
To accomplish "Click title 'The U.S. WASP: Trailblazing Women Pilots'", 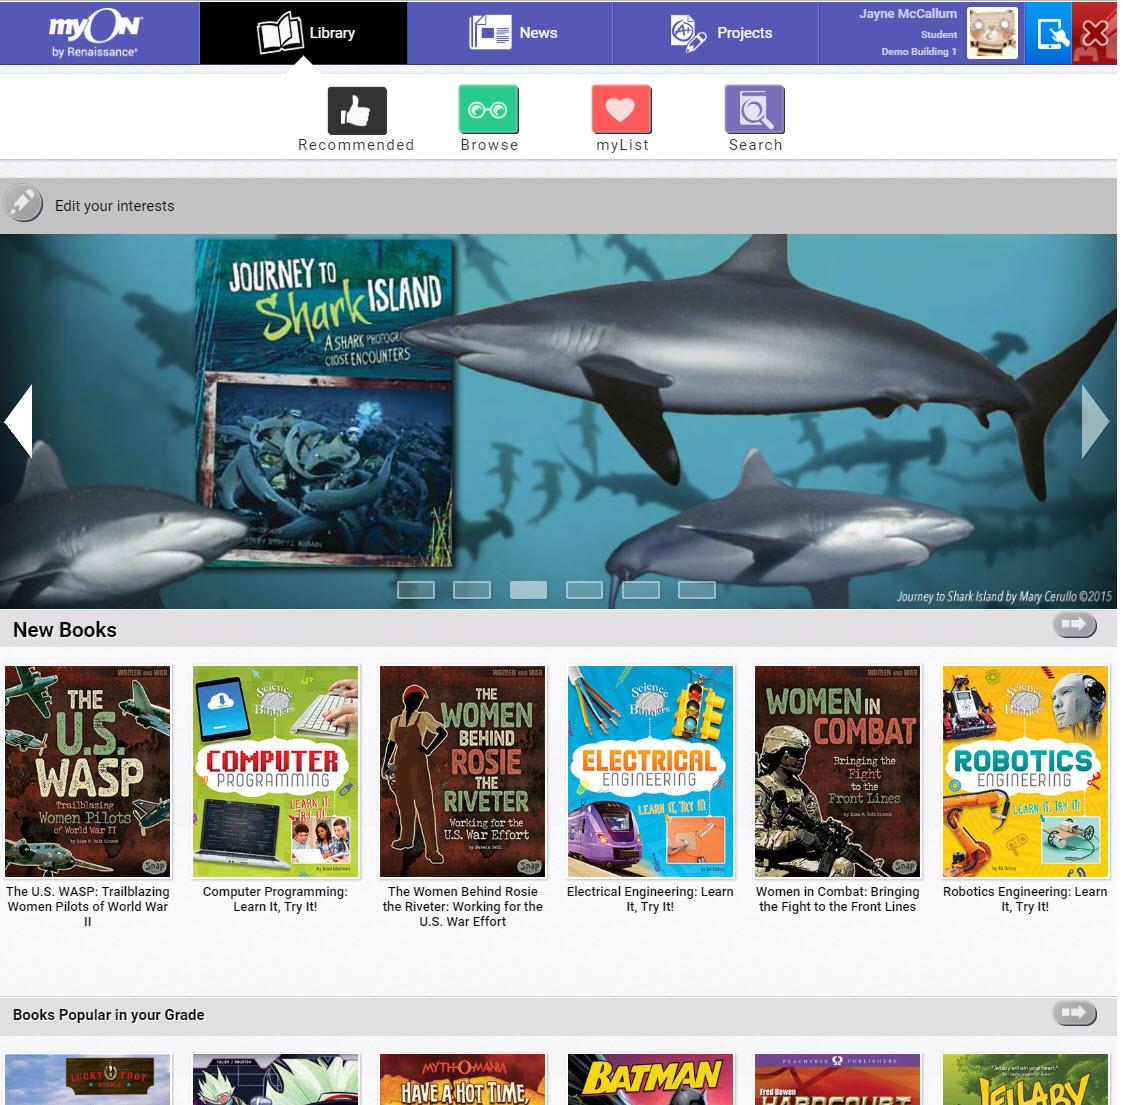I will click(x=87, y=906).
